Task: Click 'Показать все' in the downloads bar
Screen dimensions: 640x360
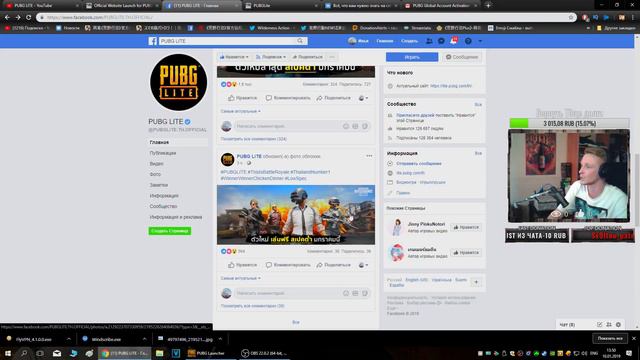Action: point(610,338)
